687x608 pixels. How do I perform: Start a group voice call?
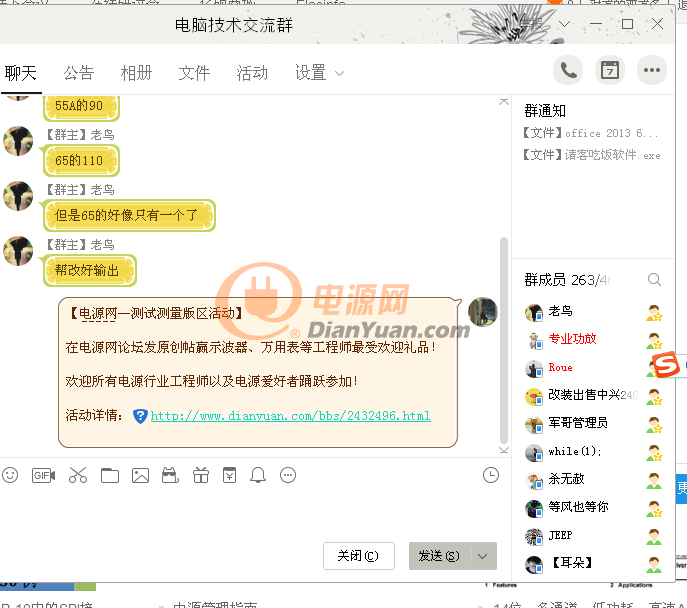pos(568,70)
